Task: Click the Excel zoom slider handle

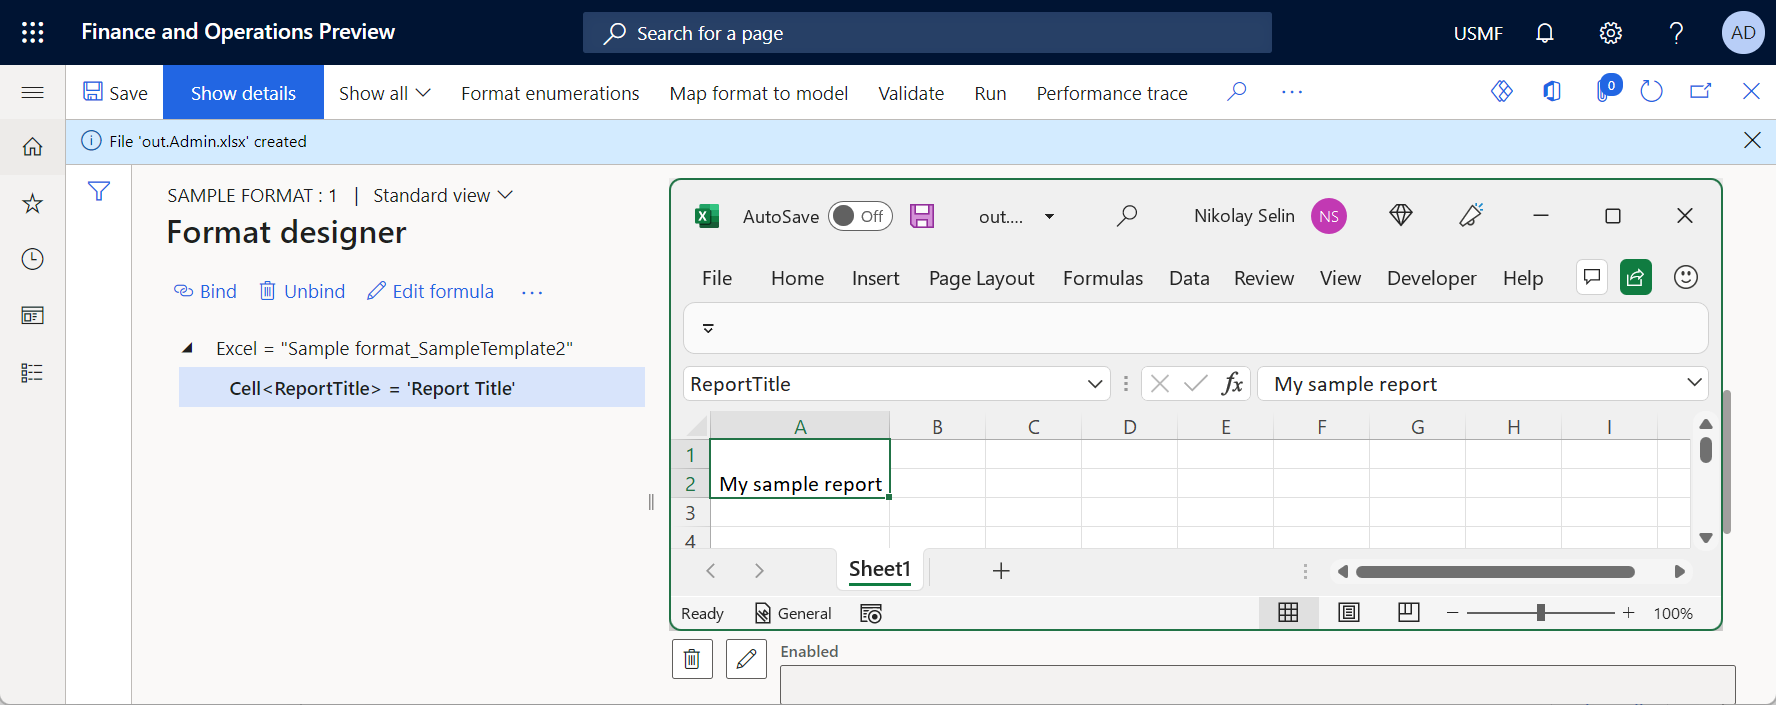Action: pos(1541,612)
